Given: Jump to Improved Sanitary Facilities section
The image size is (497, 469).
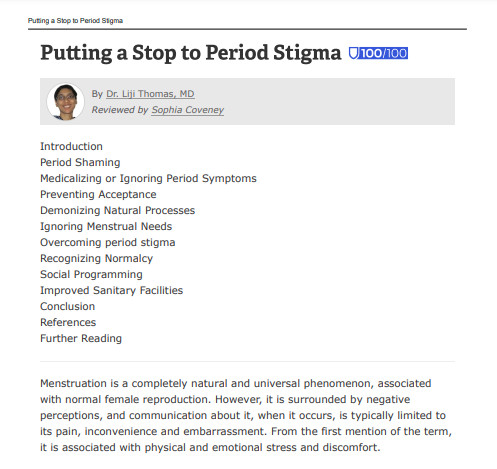Looking at the screenshot, I should coord(111,290).
